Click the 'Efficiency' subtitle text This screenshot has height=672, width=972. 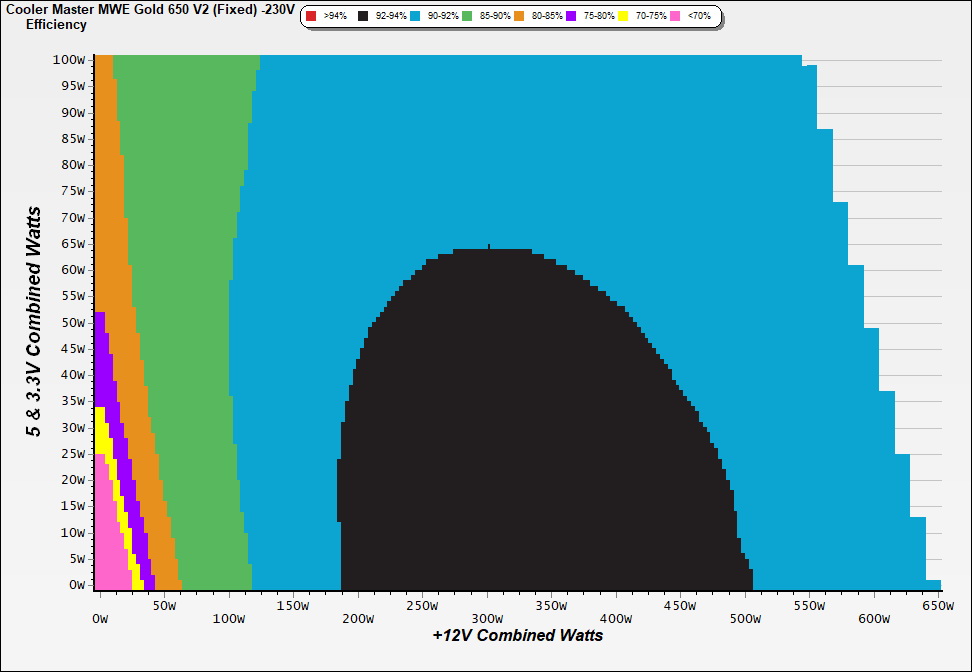coord(56,24)
